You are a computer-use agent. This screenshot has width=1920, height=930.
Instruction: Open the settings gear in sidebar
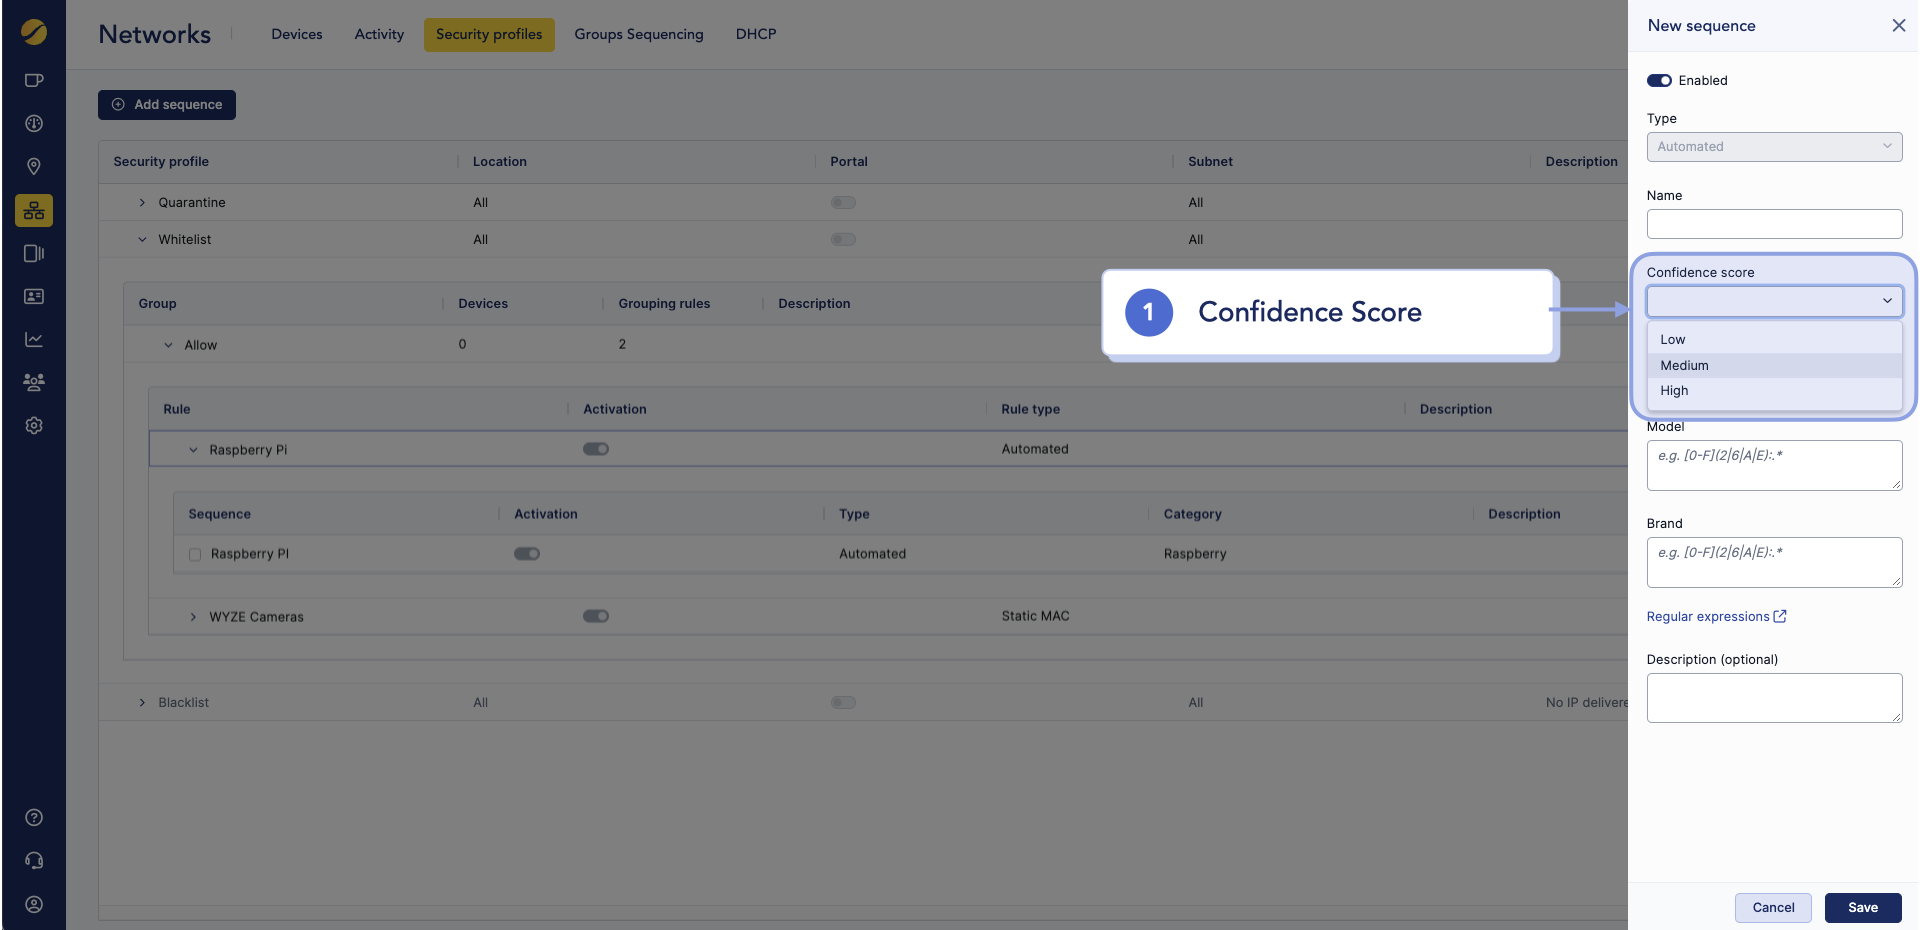(34, 425)
